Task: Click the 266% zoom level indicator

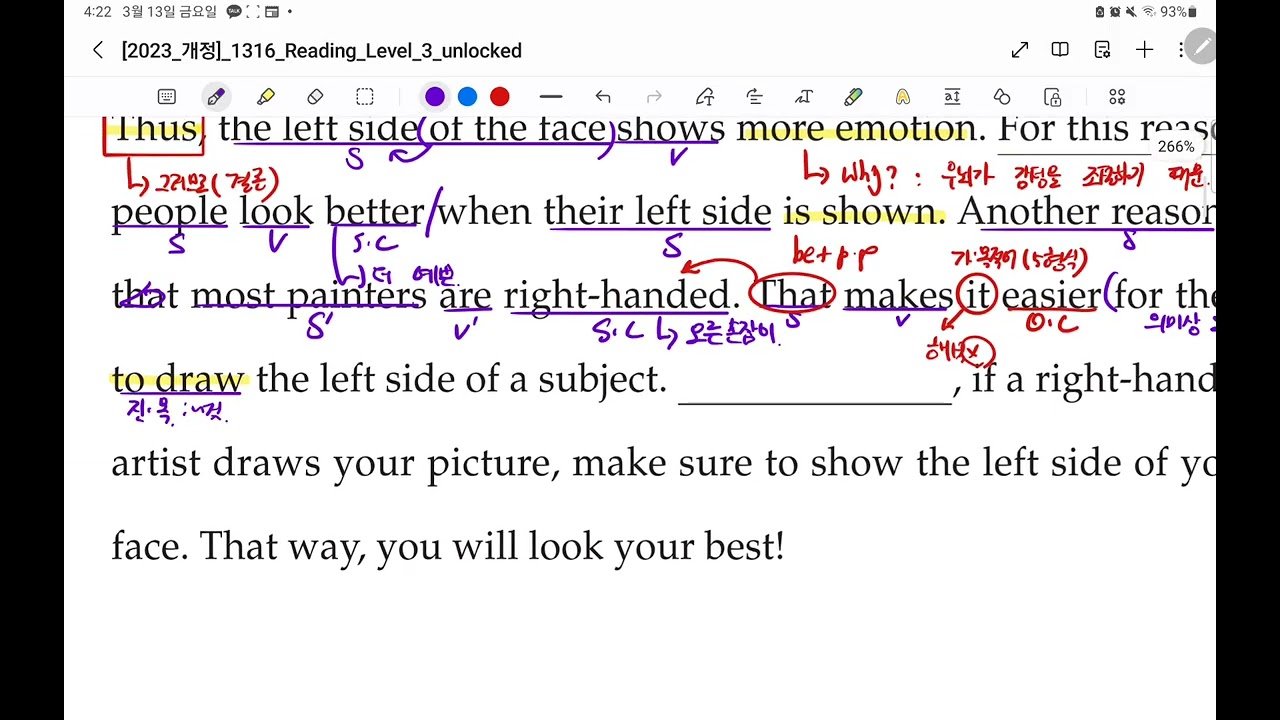Action: 1175,146
